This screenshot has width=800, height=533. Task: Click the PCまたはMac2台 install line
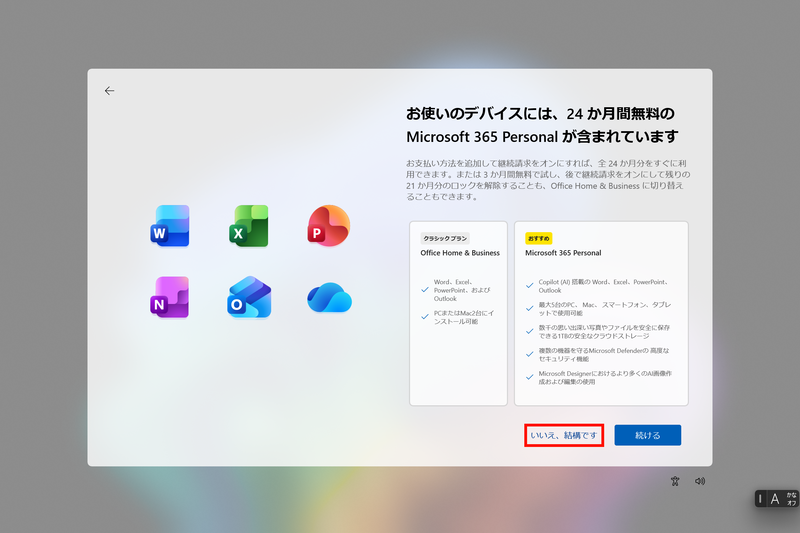(x=464, y=317)
